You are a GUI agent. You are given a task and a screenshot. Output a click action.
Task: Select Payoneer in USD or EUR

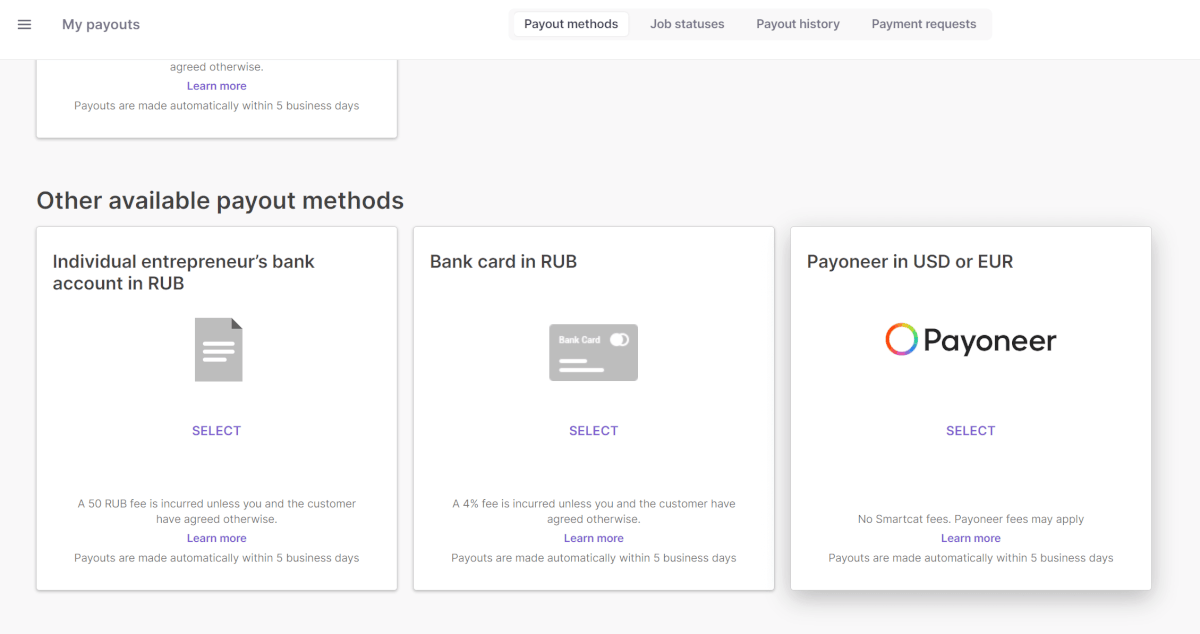[x=970, y=431]
